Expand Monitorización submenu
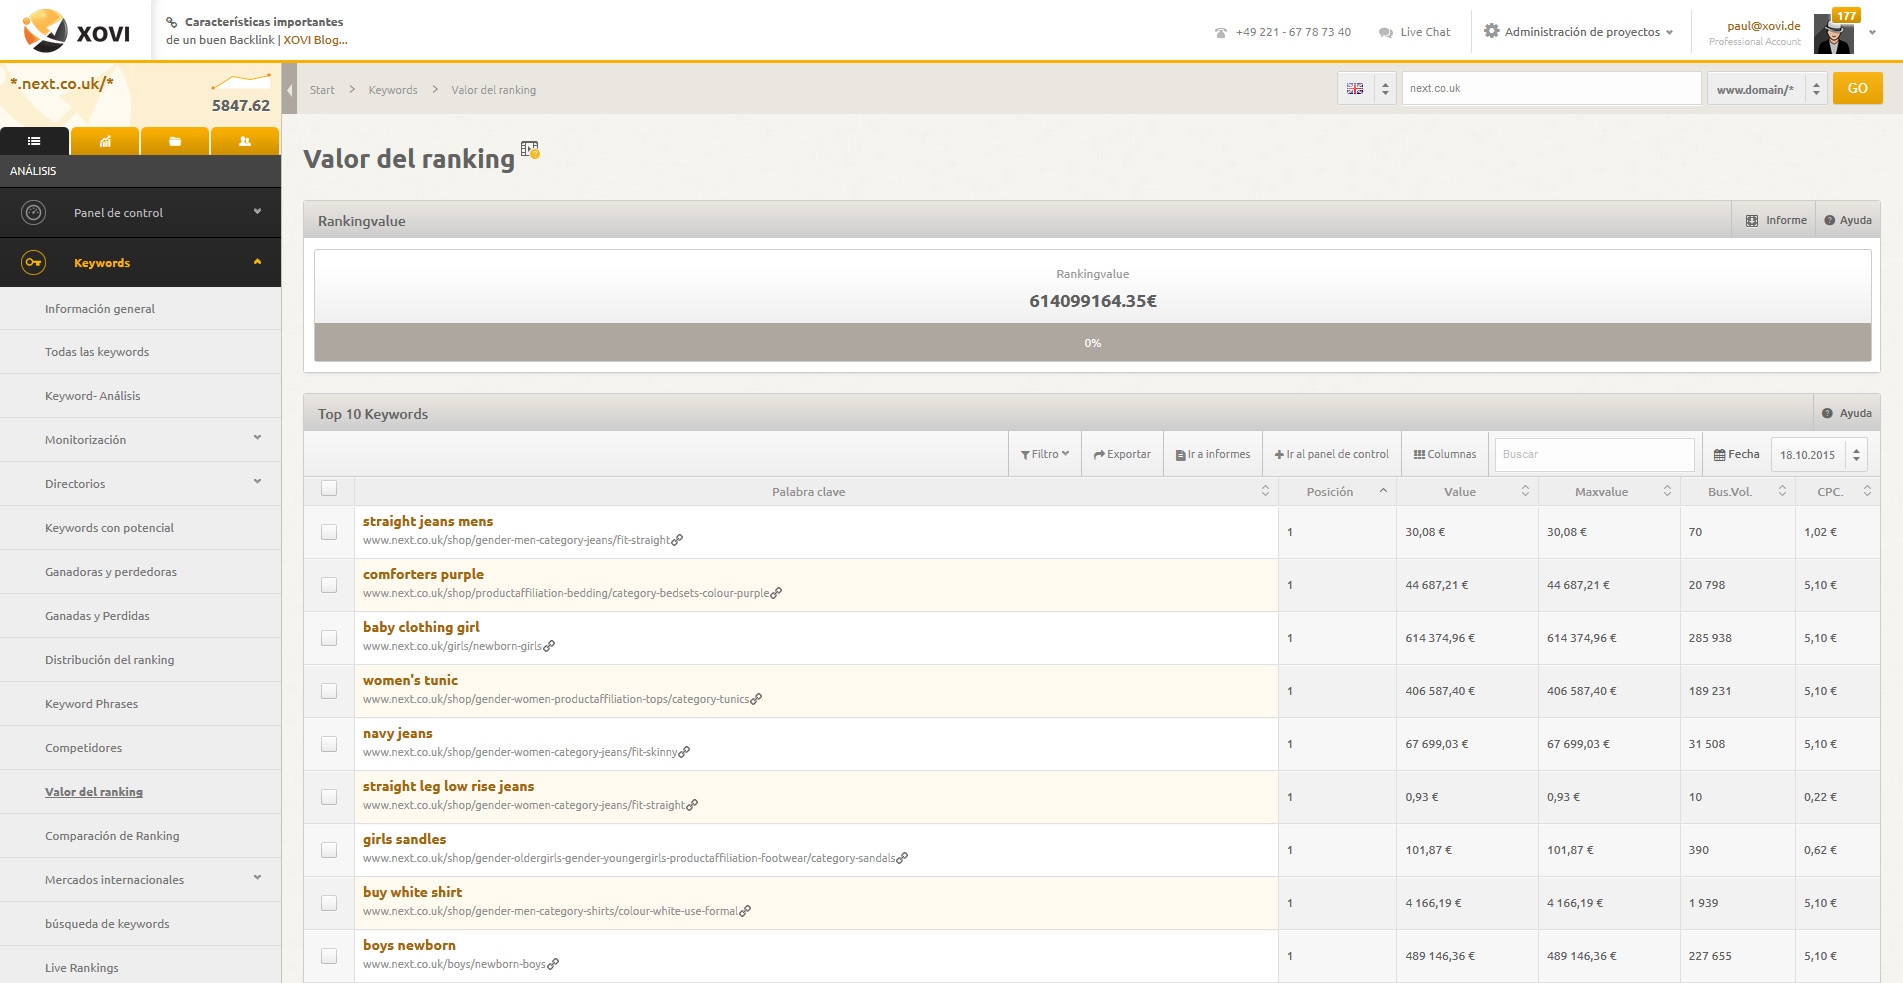The height and width of the screenshot is (983, 1903). pos(257,438)
